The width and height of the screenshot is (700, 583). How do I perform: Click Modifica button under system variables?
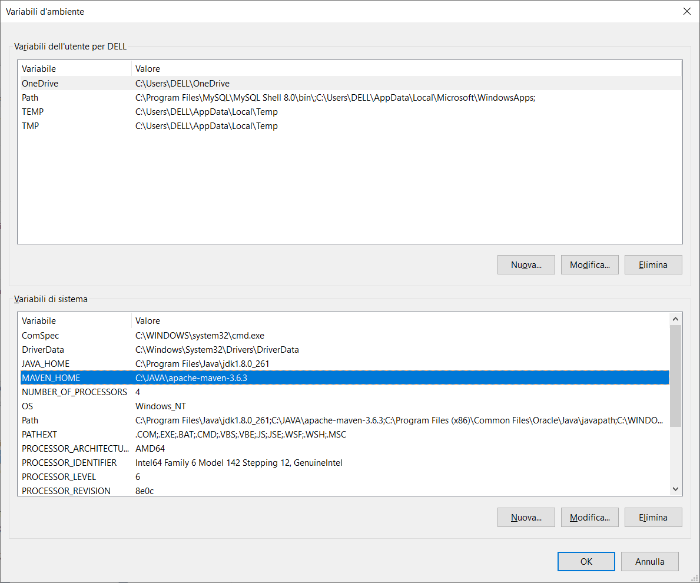[590, 518]
